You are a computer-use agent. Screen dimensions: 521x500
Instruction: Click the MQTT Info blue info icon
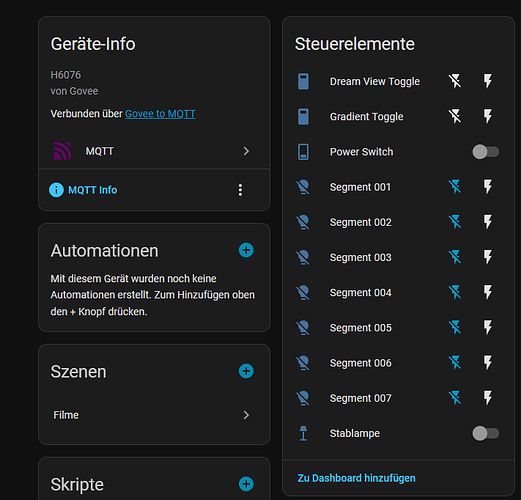(56, 190)
